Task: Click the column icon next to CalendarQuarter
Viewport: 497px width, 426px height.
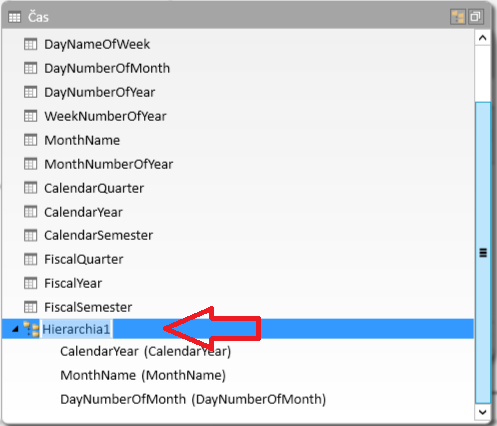Action: pos(30,188)
